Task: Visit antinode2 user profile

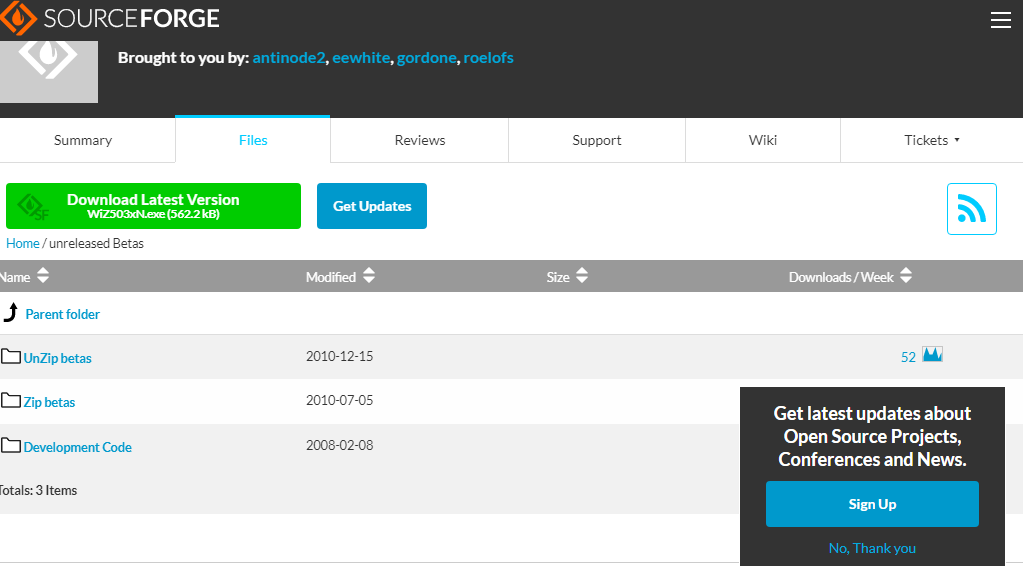Action: [288, 57]
